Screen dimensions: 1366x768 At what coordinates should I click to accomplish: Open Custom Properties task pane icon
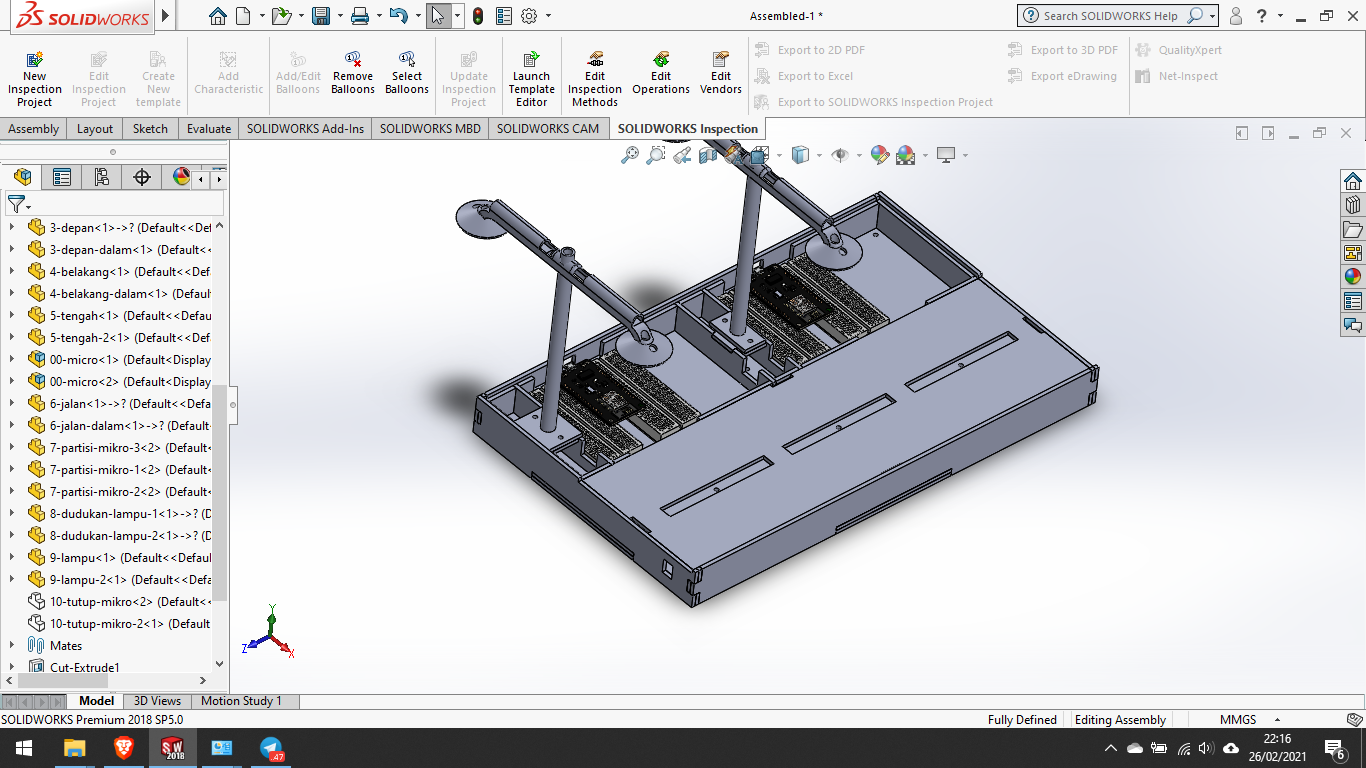[x=1353, y=301]
